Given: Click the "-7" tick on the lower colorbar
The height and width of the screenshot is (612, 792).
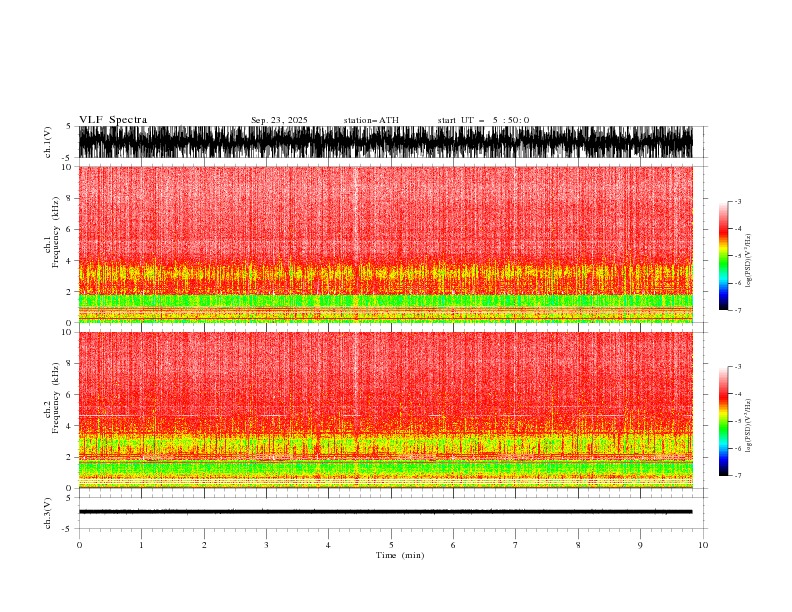Looking at the screenshot, I should pyautogui.click(x=738, y=476).
